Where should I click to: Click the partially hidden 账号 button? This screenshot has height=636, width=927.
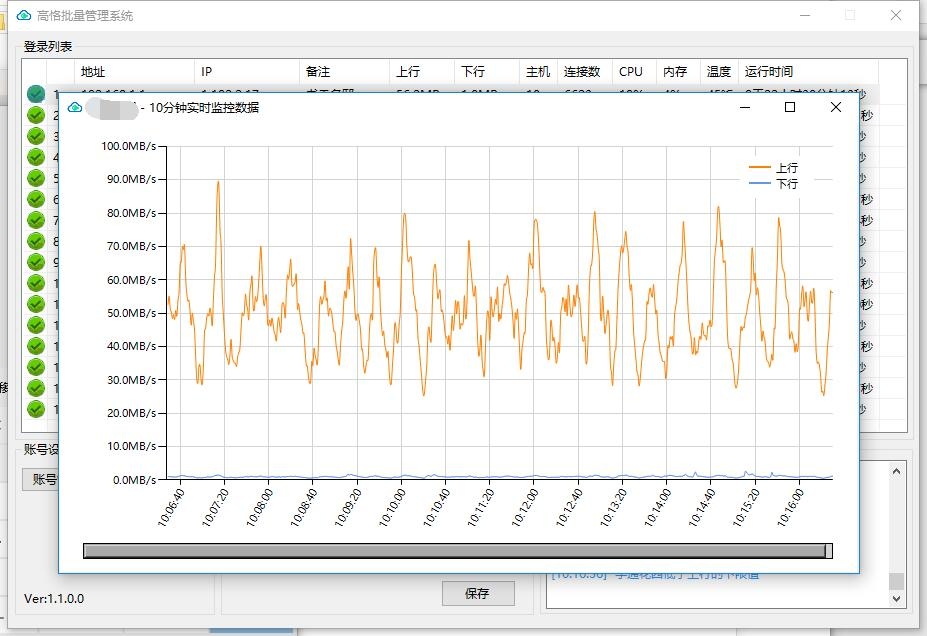[x=40, y=480]
